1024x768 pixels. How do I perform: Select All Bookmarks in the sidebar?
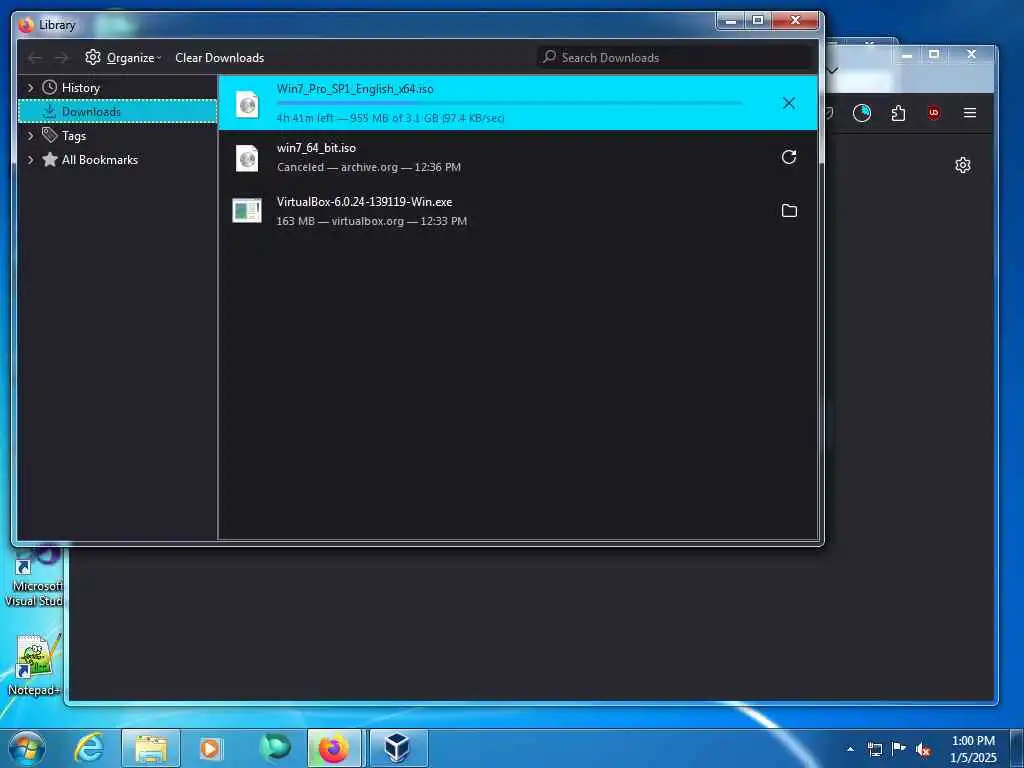[99, 160]
